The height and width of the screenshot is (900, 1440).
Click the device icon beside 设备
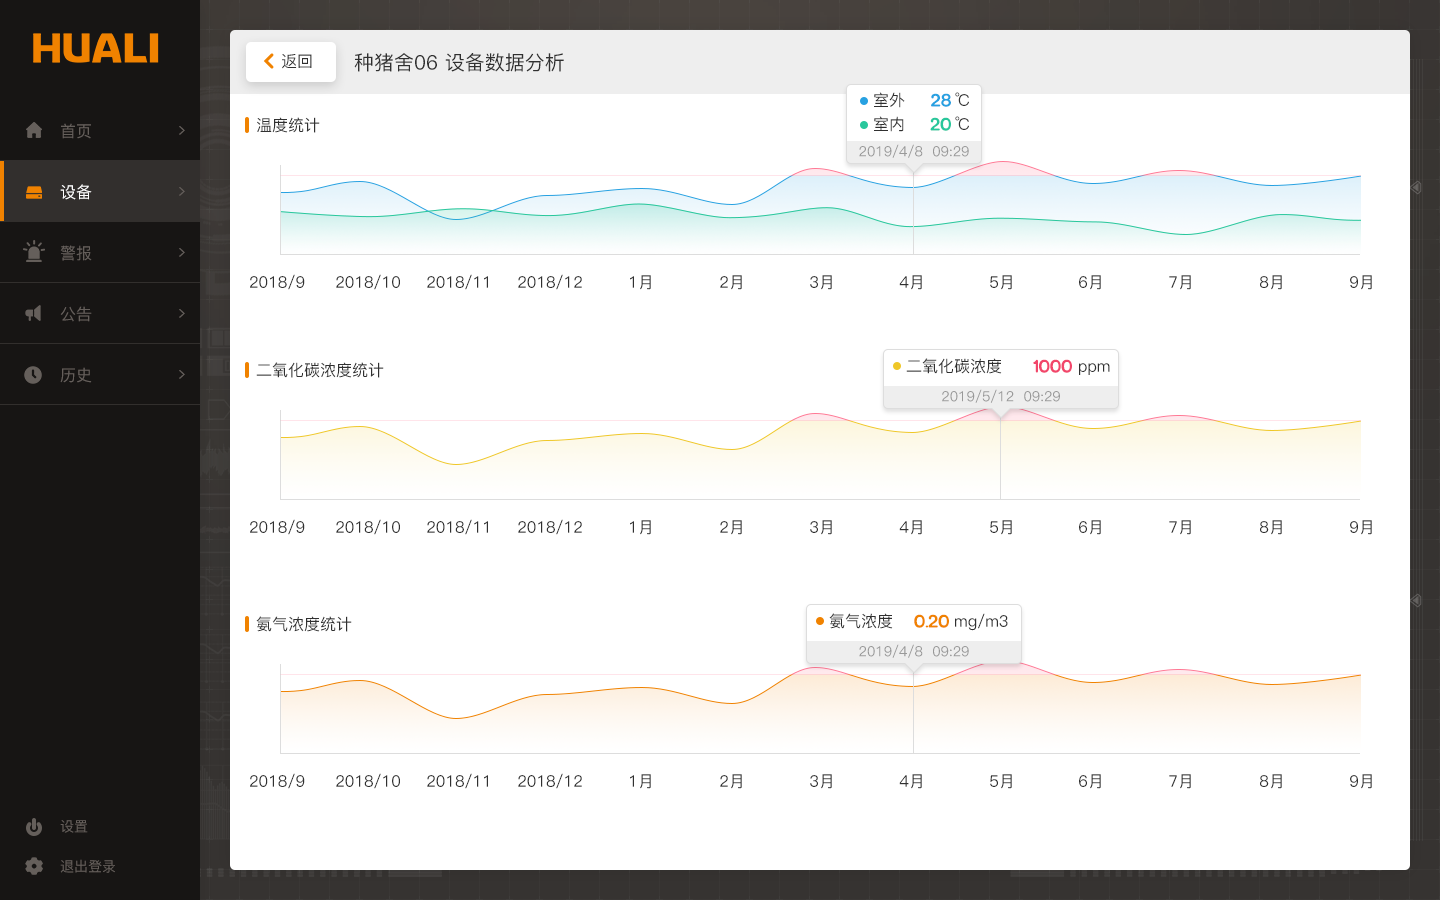[34, 192]
